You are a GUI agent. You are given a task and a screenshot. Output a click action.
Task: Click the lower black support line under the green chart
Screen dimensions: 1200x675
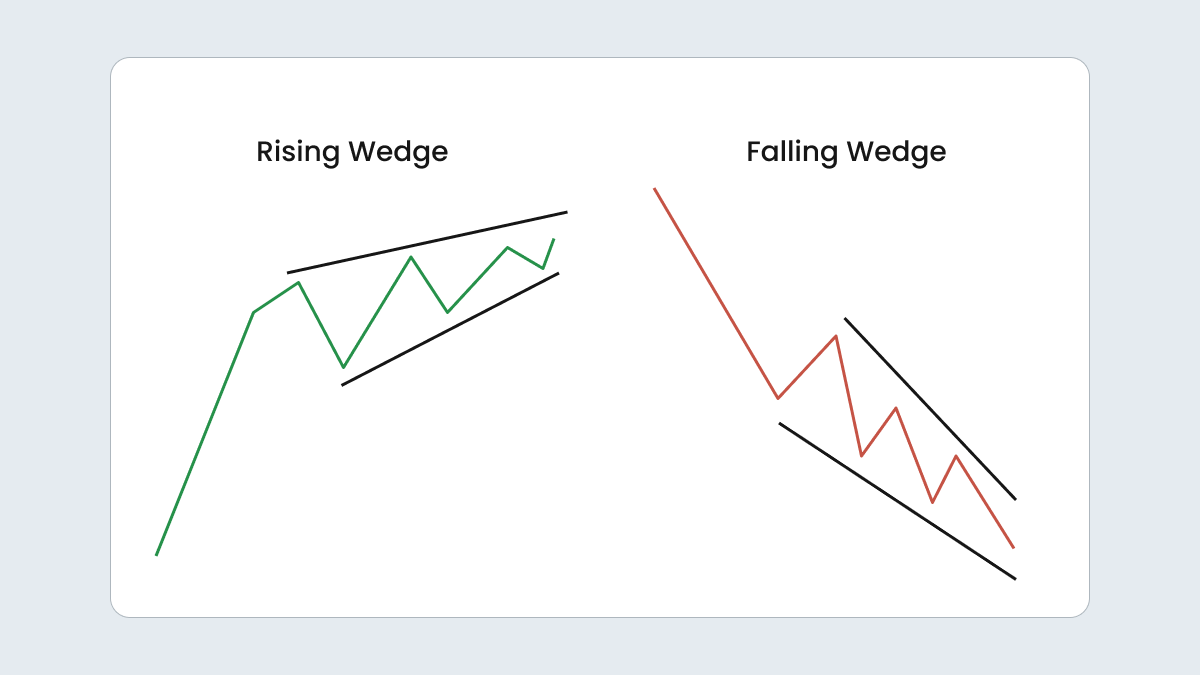coord(450,329)
